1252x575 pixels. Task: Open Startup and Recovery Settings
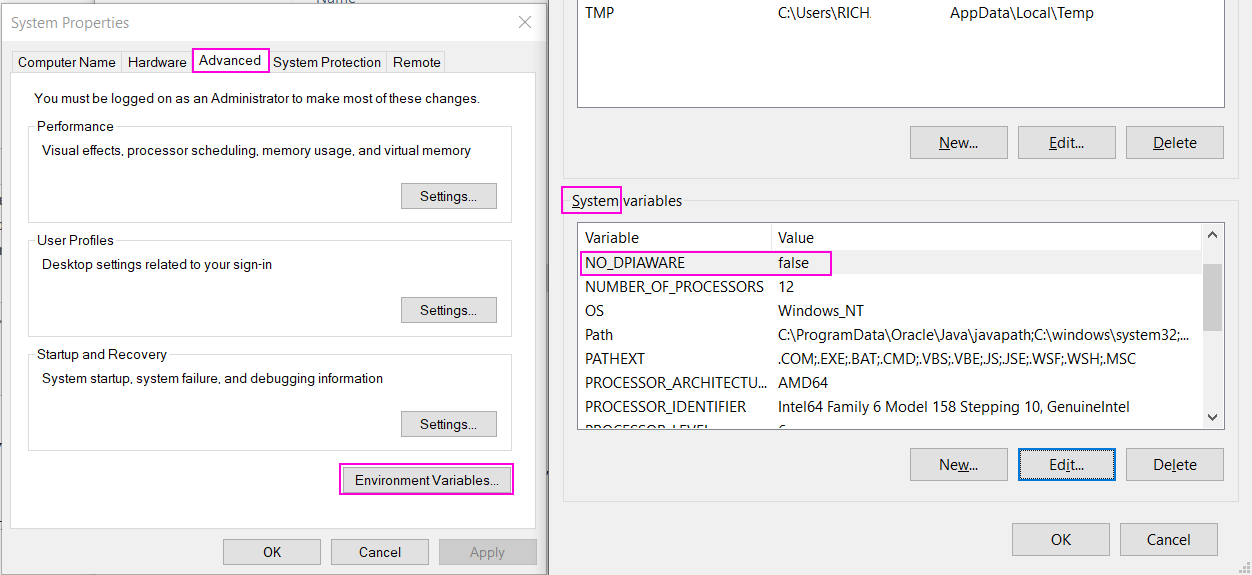point(448,424)
